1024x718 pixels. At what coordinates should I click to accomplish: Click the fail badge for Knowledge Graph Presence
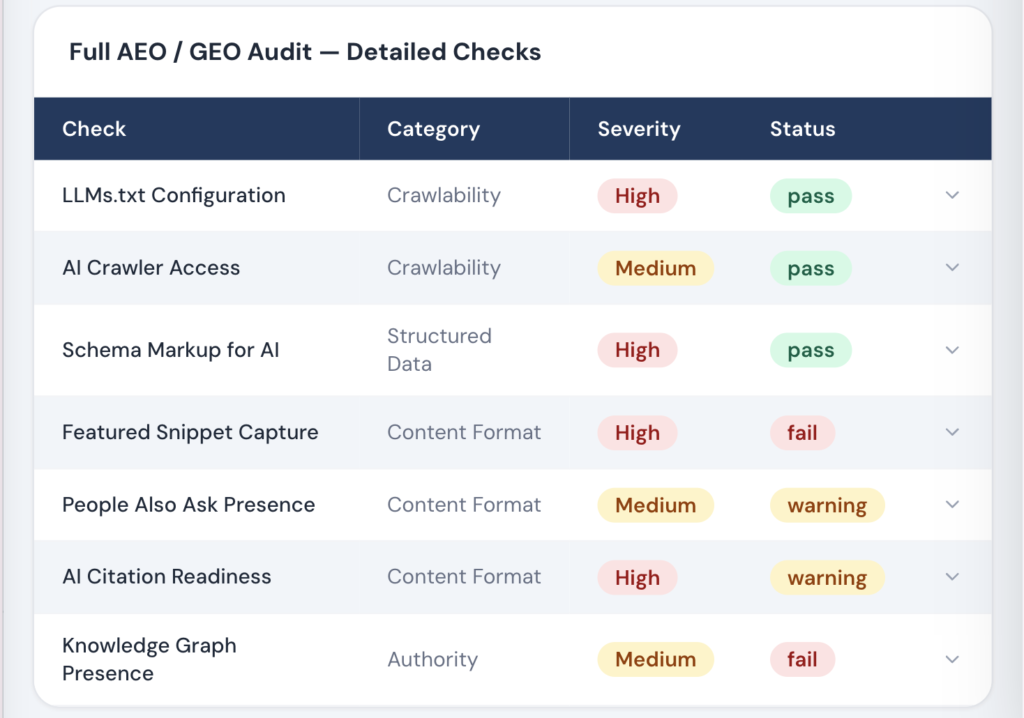[x=803, y=659]
